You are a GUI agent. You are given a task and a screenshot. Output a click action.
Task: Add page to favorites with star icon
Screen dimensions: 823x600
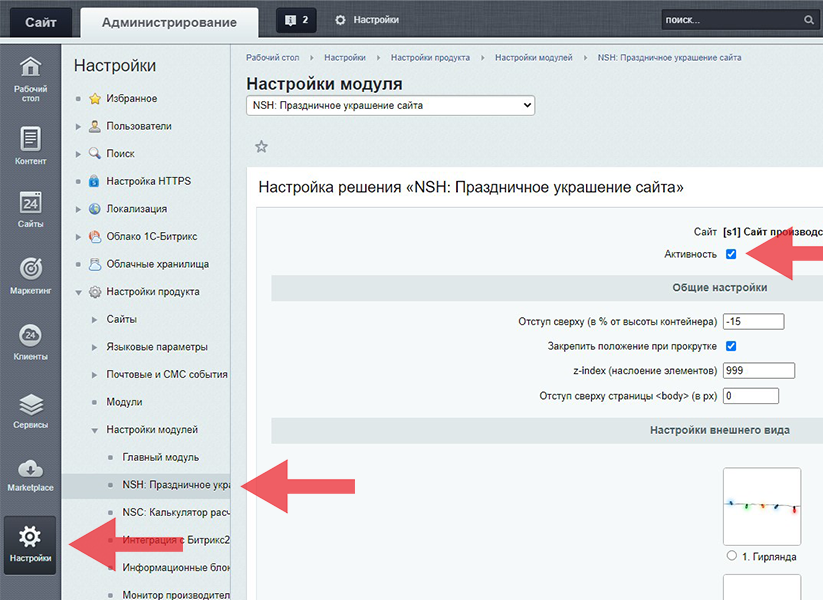pyautogui.click(x=261, y=147)
